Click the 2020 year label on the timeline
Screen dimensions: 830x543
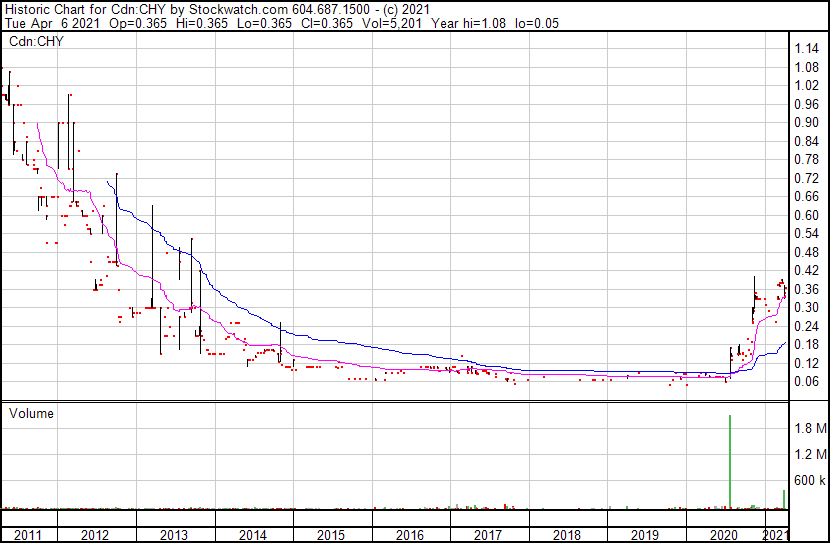coord(724,535)
